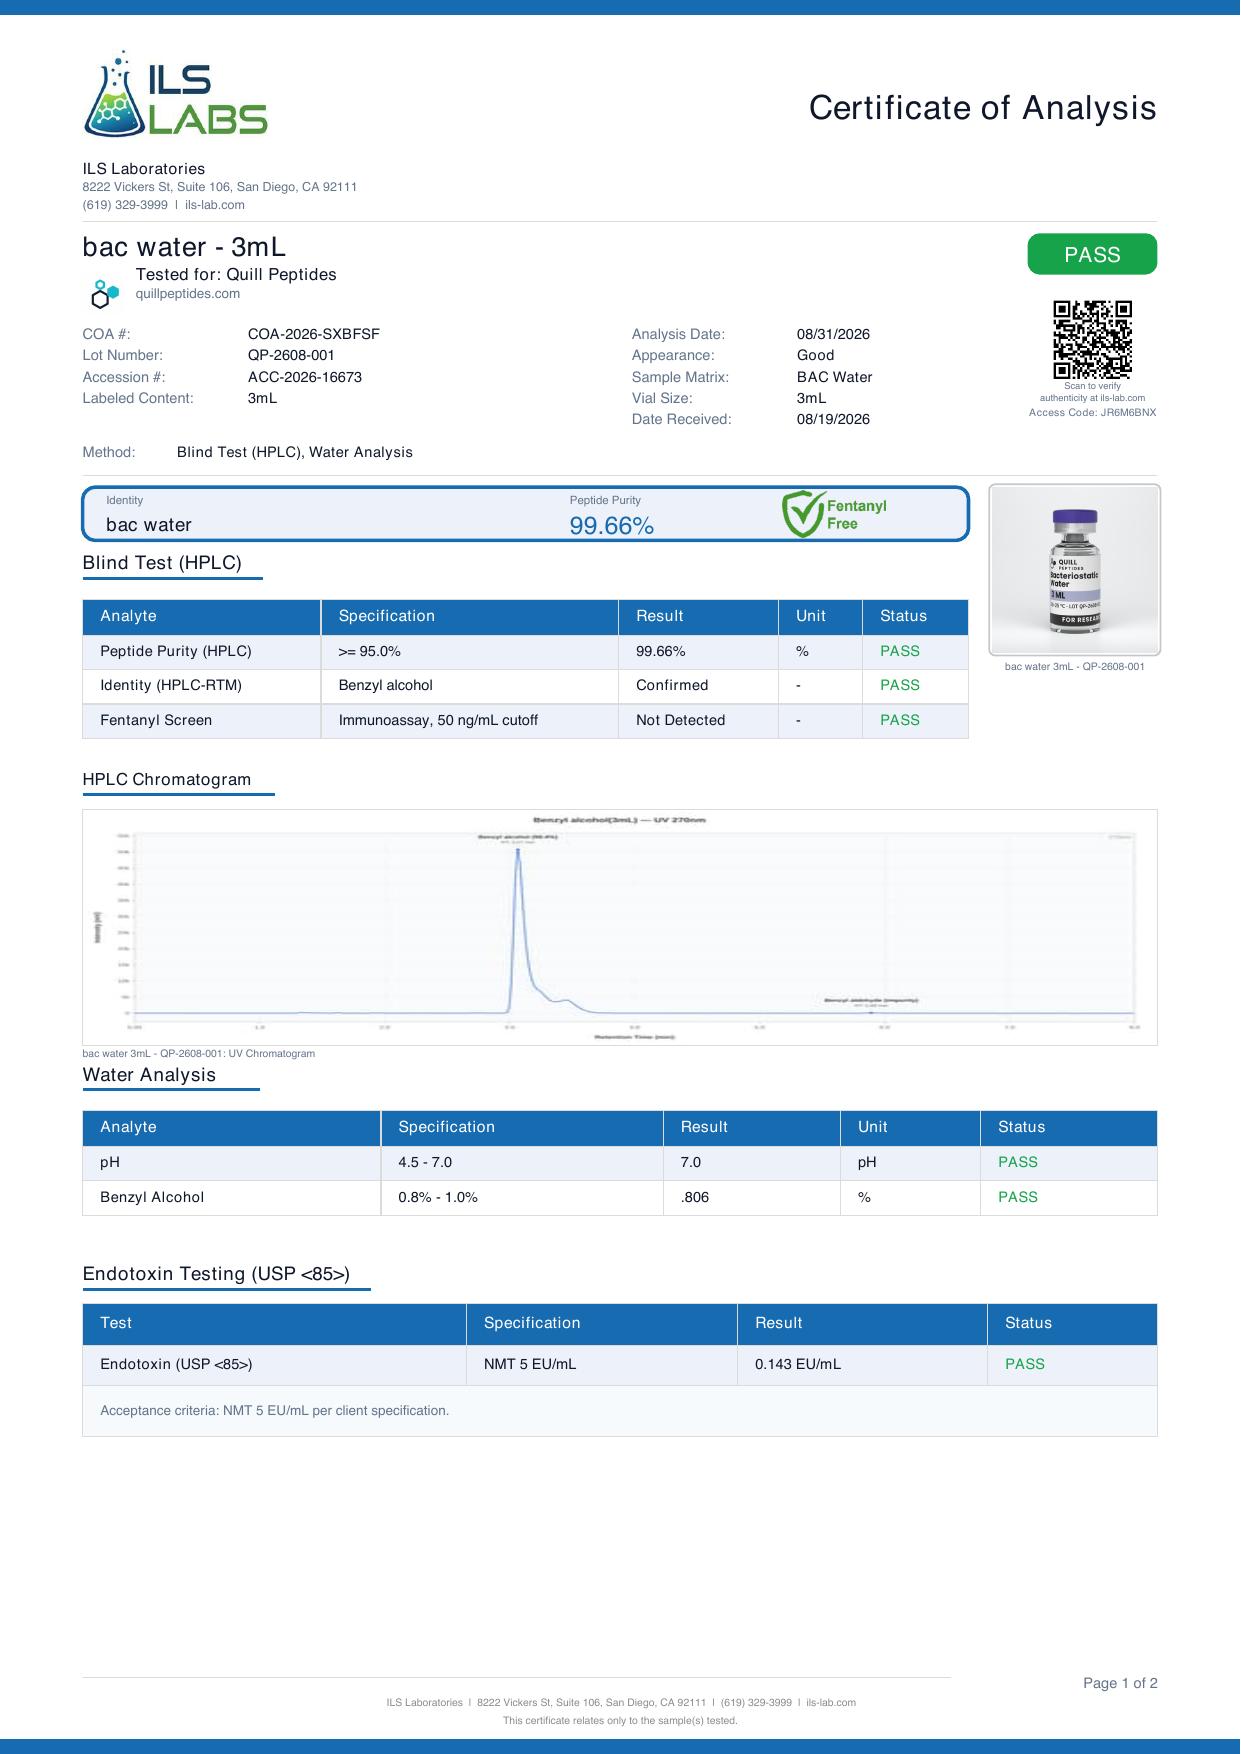This screenshot has width=1241, height=1754.
Task: Click the Water Analysis section heading
Action: (x=149, y=1075)
